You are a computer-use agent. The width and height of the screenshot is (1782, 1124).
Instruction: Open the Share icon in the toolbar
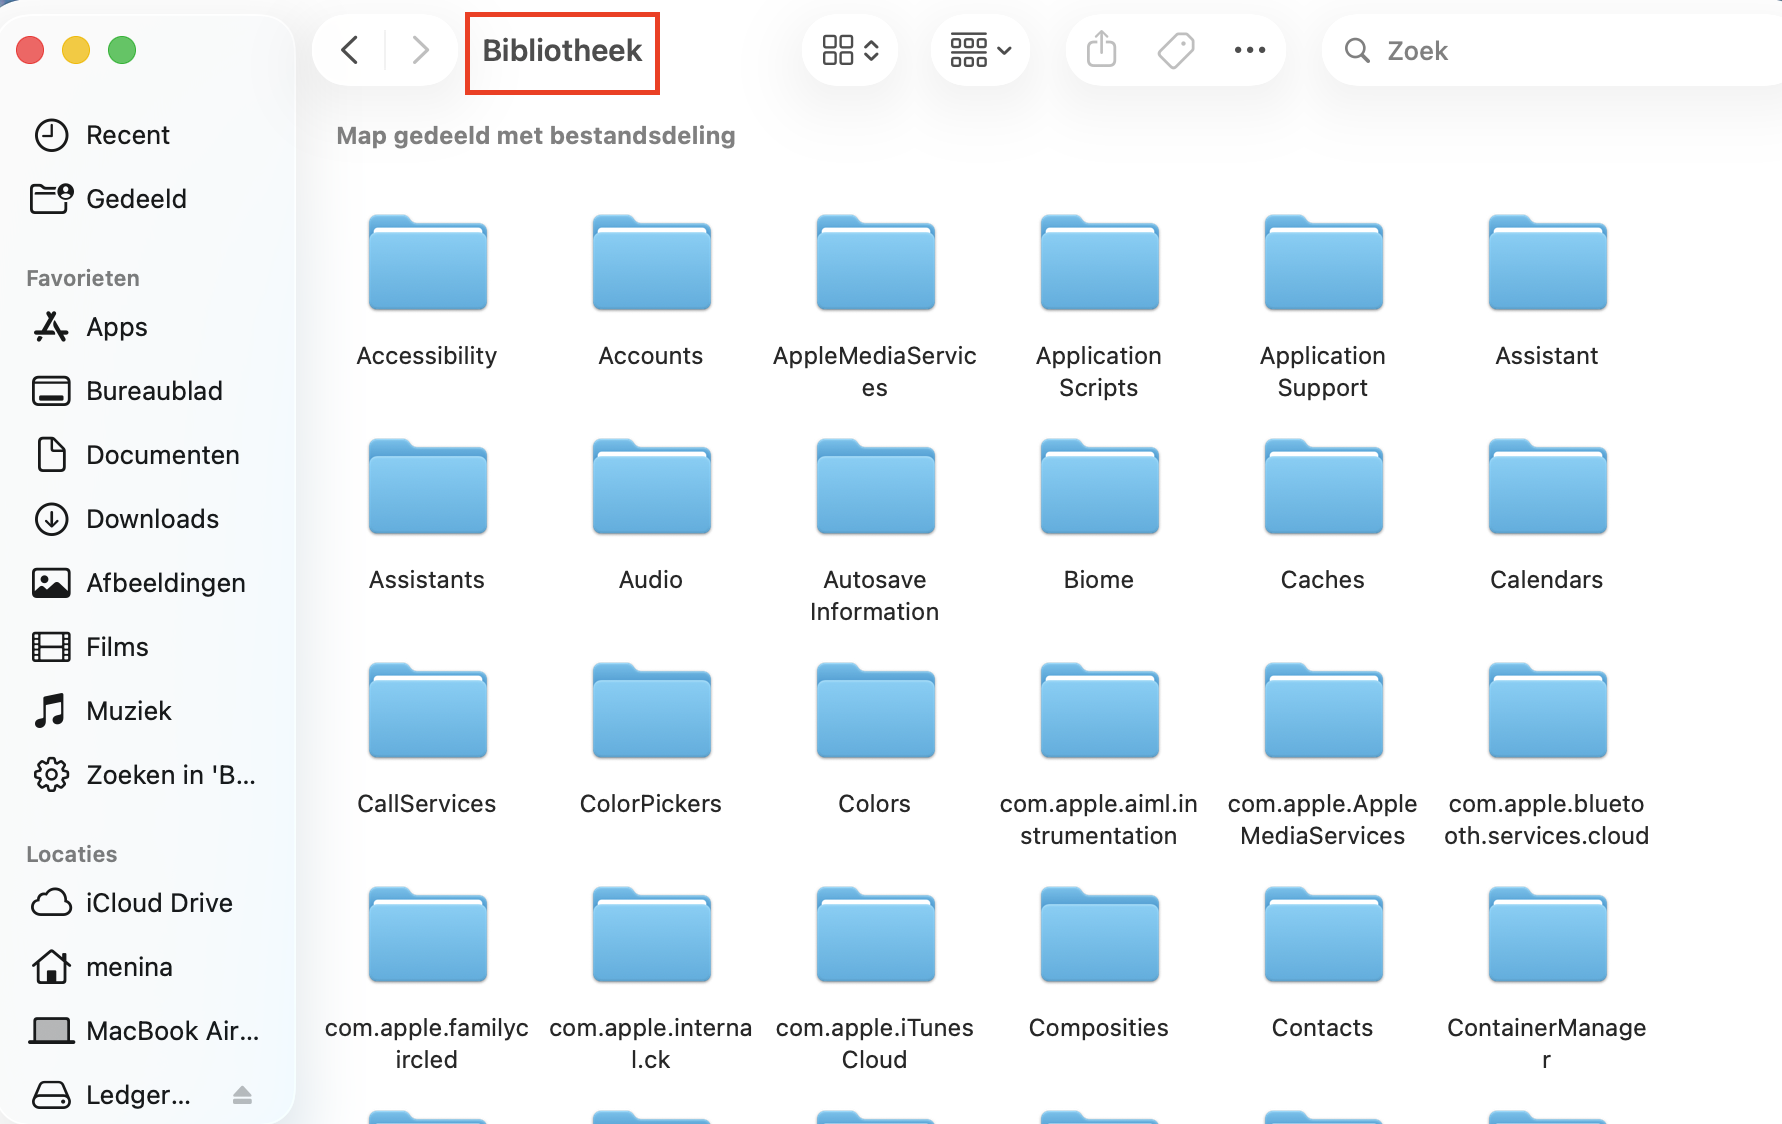click(x=1100, y=49)
